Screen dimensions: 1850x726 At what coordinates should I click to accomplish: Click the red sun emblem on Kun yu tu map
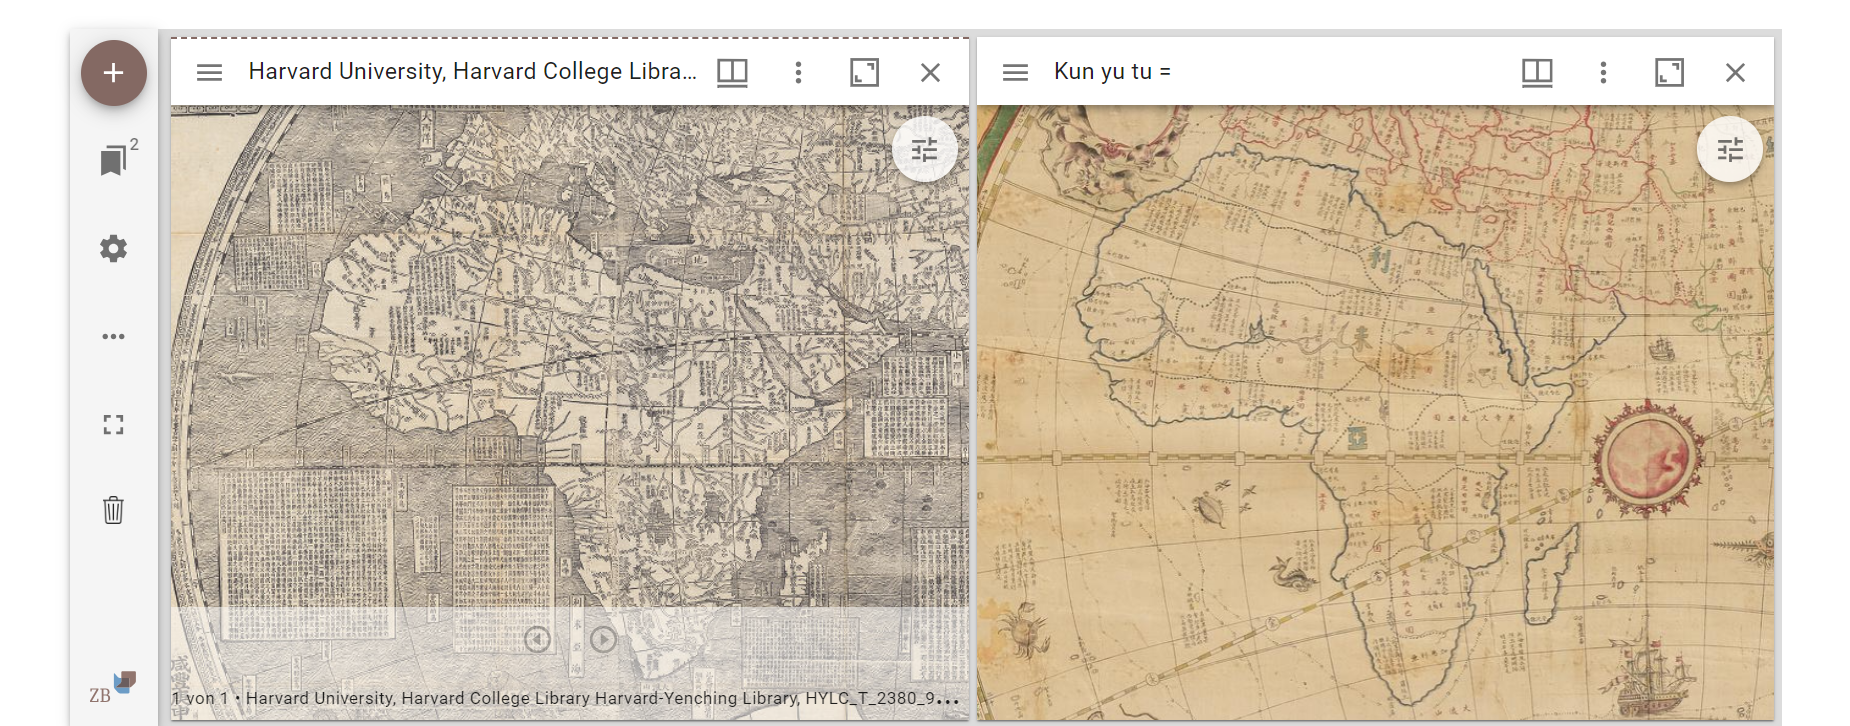click(1647, 458)
